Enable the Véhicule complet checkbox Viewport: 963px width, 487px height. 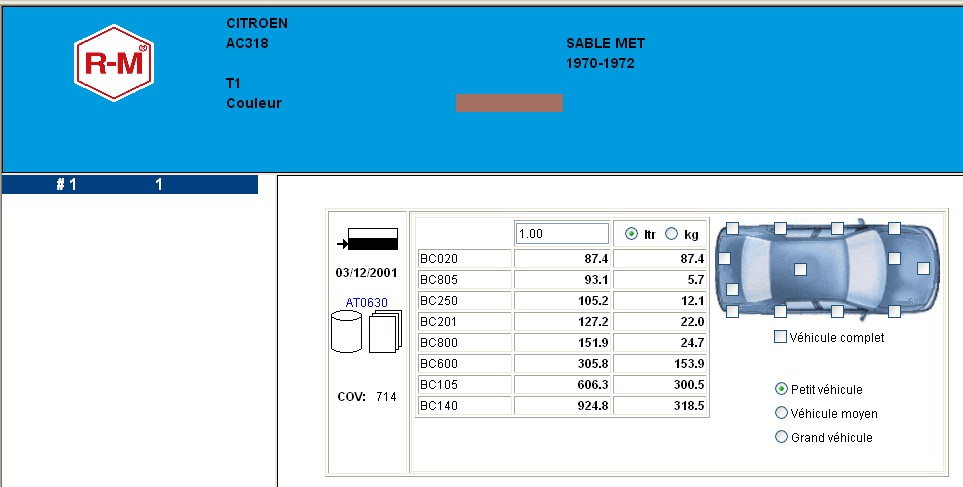(781, 338)
